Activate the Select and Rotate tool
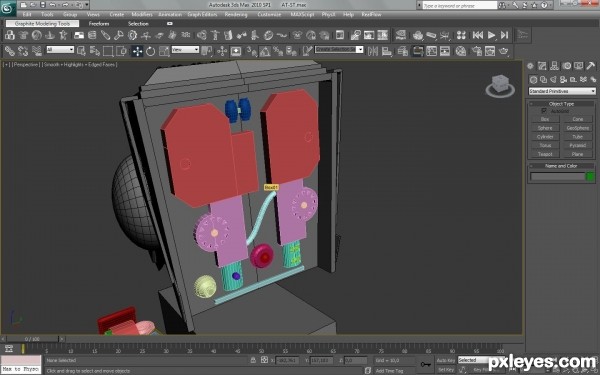600x375 pixels. click(x=151, y=51)
